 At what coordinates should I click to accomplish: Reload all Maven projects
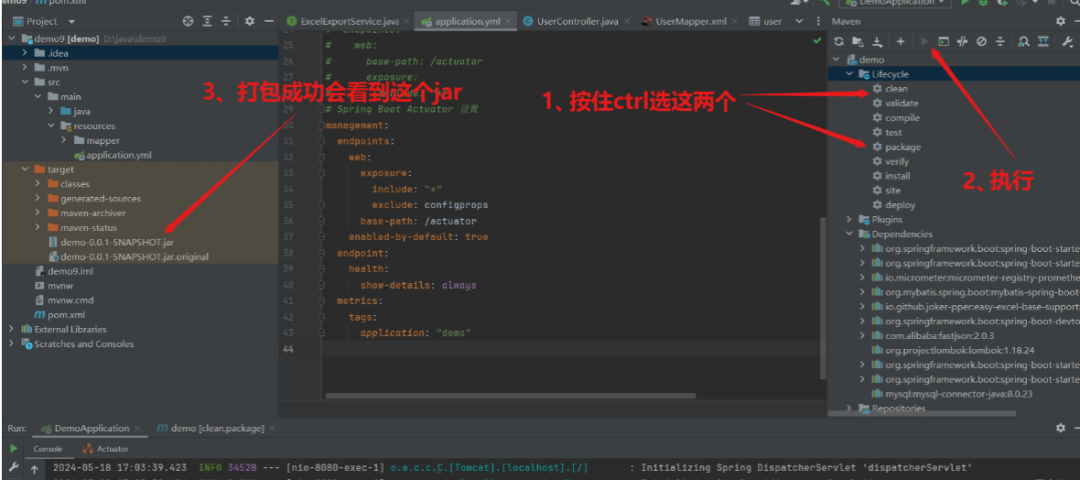click(838, 42)
